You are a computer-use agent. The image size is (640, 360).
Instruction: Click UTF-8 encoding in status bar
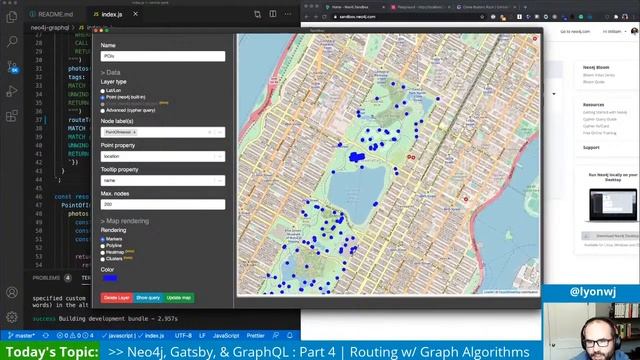coord(183,336)
